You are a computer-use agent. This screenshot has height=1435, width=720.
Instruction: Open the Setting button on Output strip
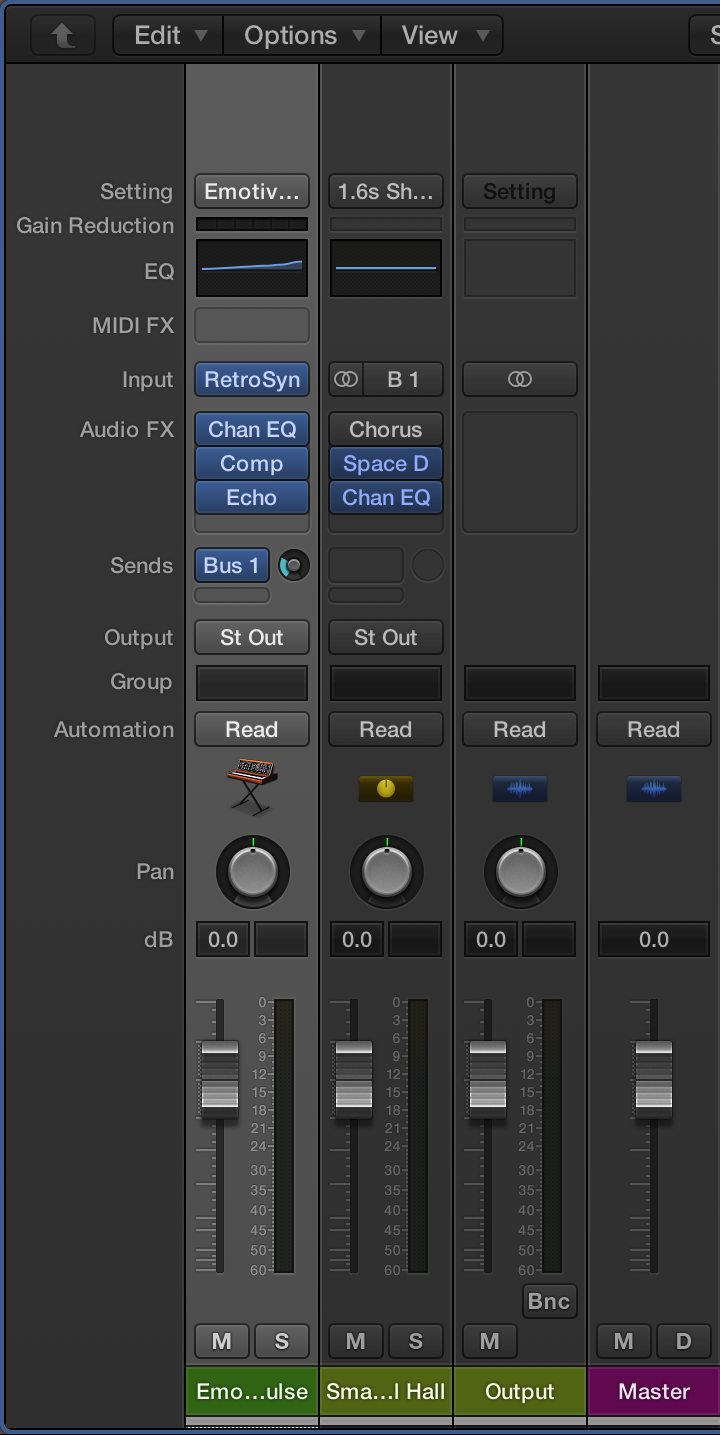(520, 191)
